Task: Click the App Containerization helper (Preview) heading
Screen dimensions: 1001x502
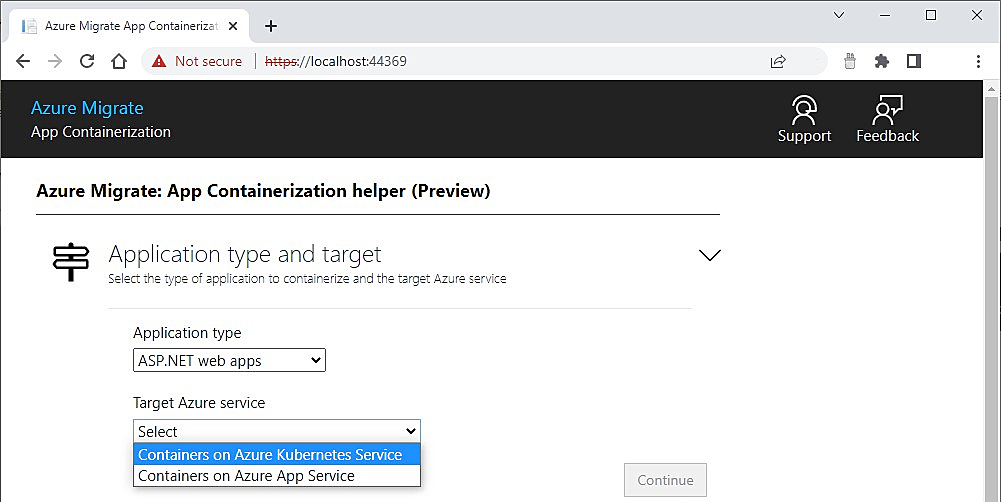Action: coord(263,191)
